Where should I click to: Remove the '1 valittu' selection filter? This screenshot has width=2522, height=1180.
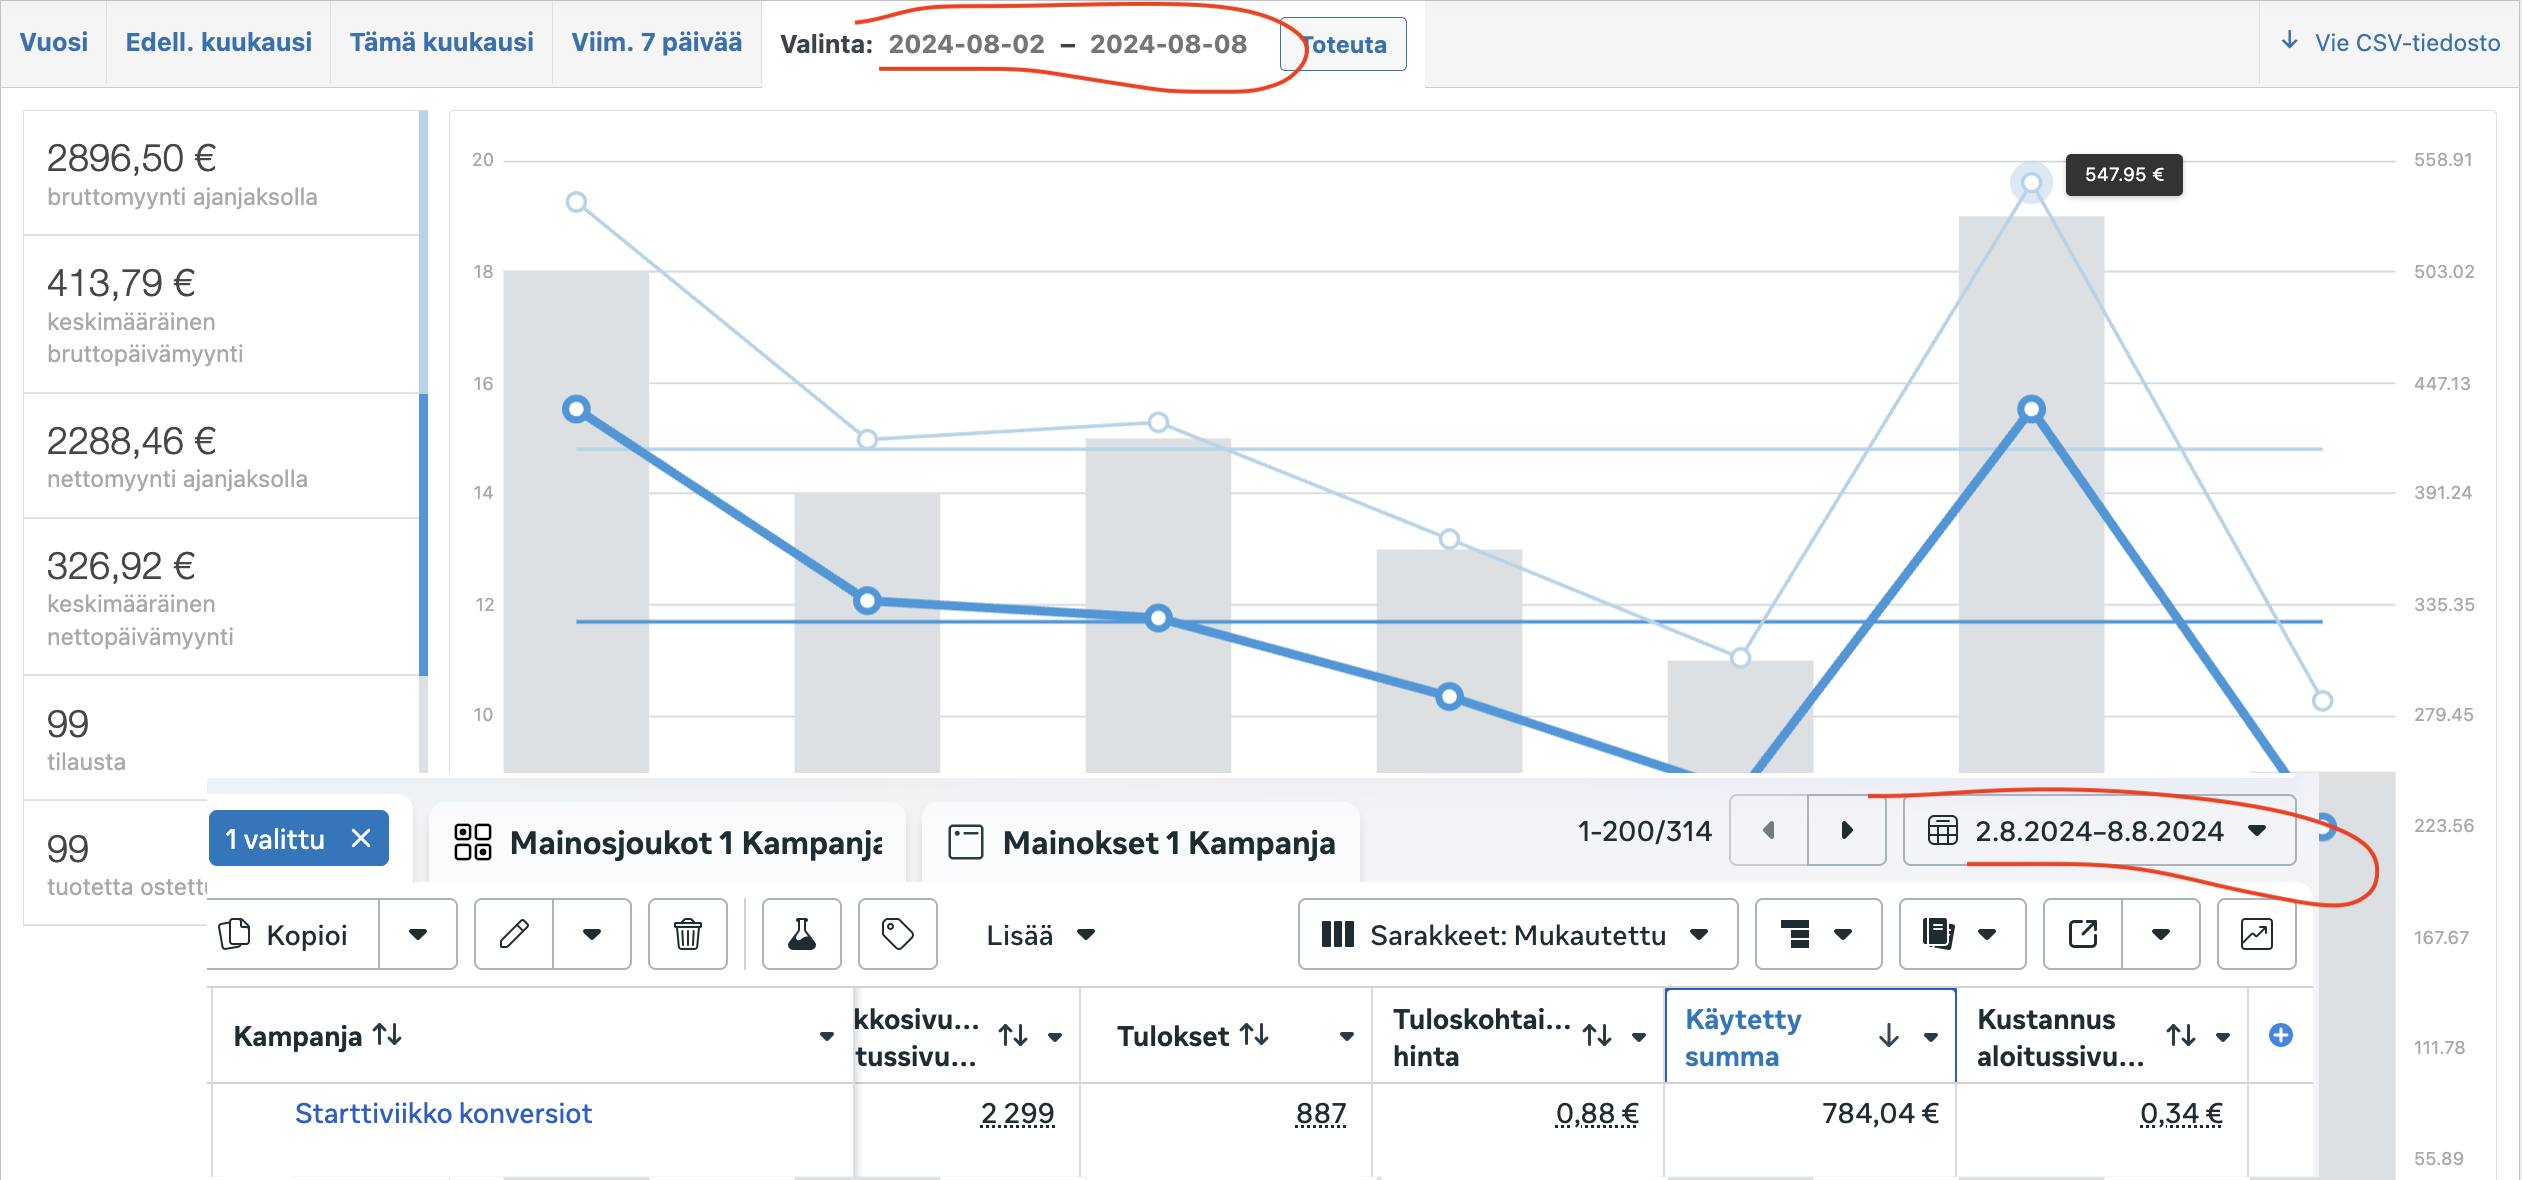pyautogui.click(x=361, y=838)
